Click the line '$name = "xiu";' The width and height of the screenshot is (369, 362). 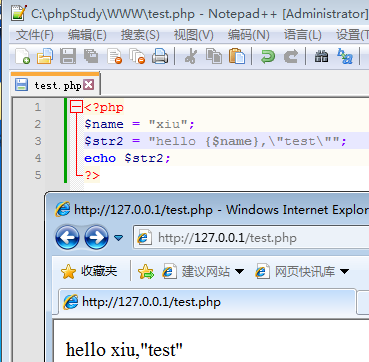pyautogui.click(x=139, y=124)
